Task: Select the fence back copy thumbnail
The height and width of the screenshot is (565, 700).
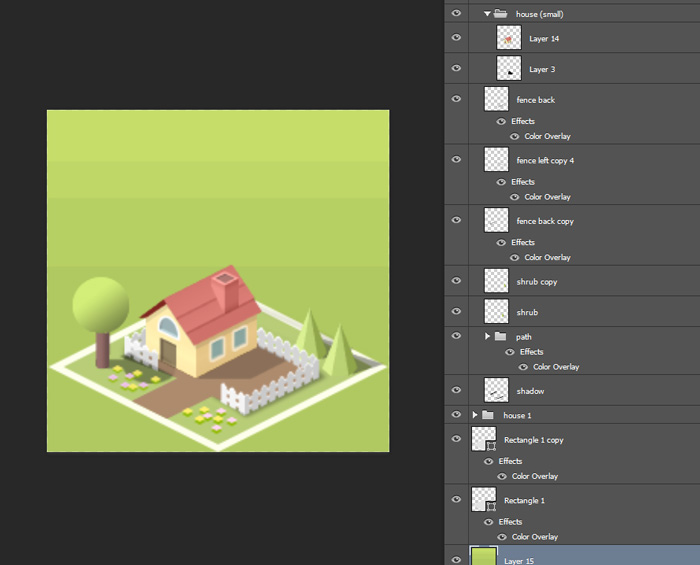Action: [x=496, y=220]
